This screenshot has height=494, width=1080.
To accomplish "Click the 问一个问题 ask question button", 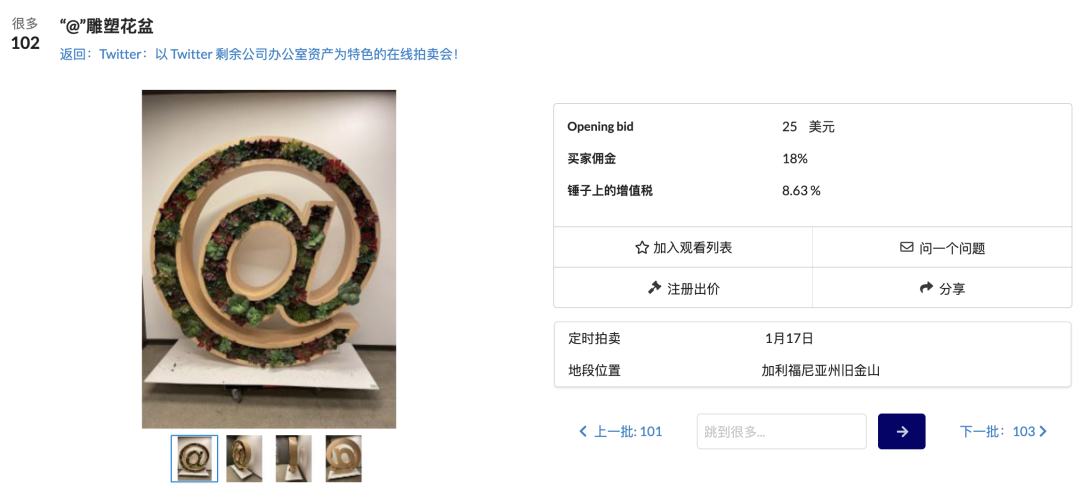I will click(x=942, y=247).
